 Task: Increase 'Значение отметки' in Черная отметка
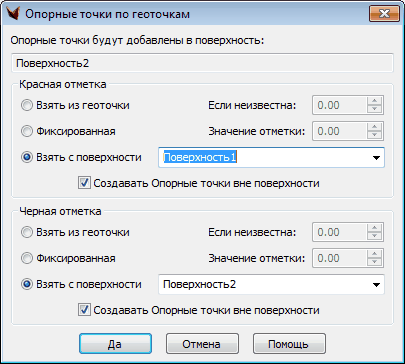[375, 254]
